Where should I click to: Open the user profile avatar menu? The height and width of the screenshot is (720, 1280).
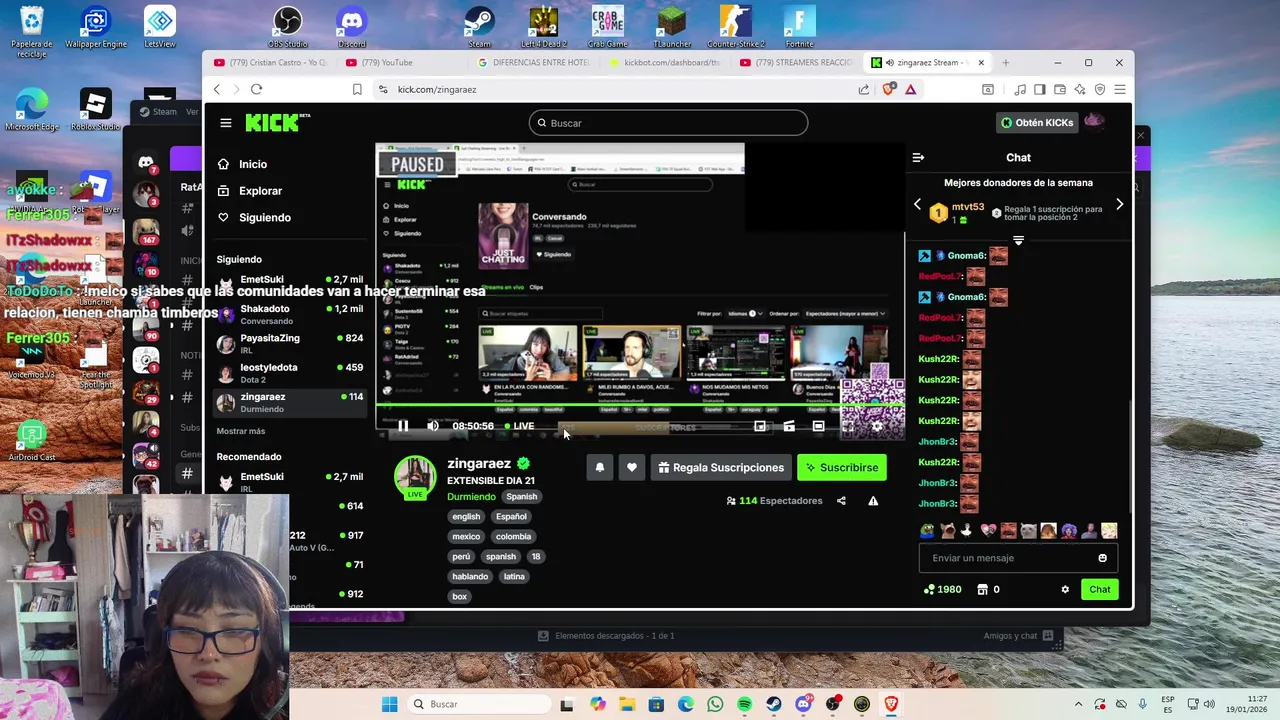tap(1095, 122)
